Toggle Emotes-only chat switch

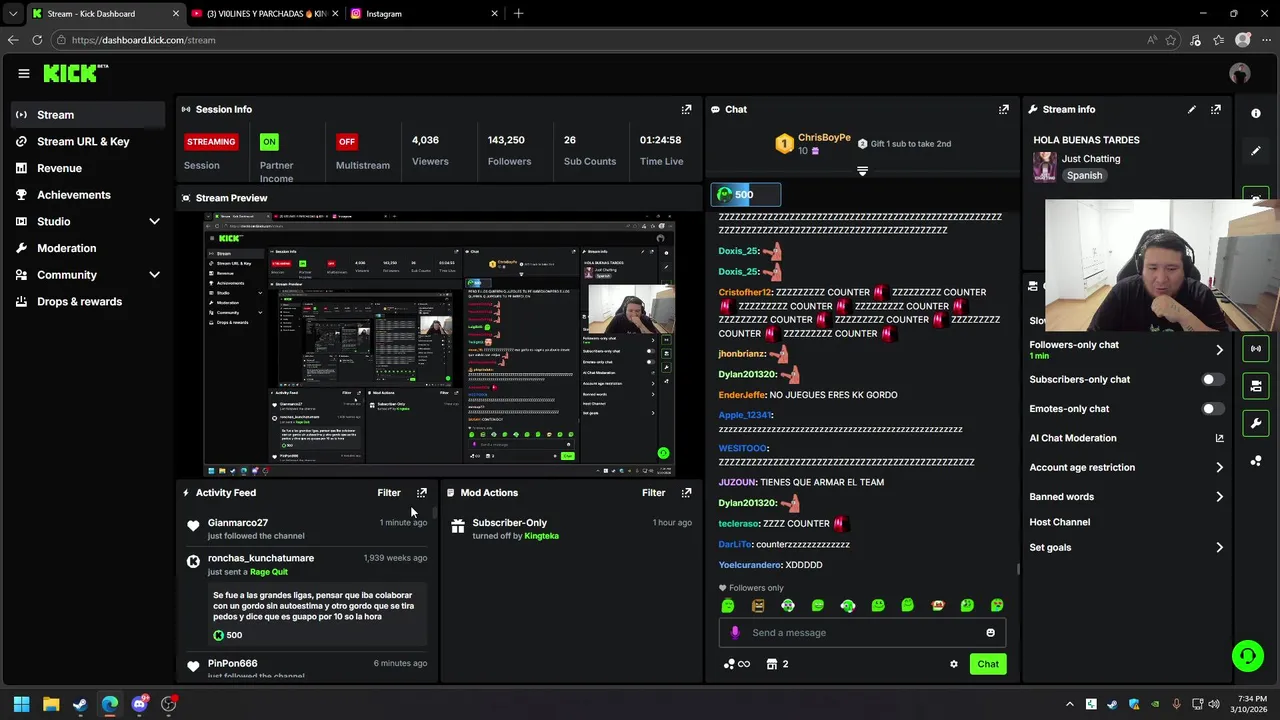(x=1212, y=408)
